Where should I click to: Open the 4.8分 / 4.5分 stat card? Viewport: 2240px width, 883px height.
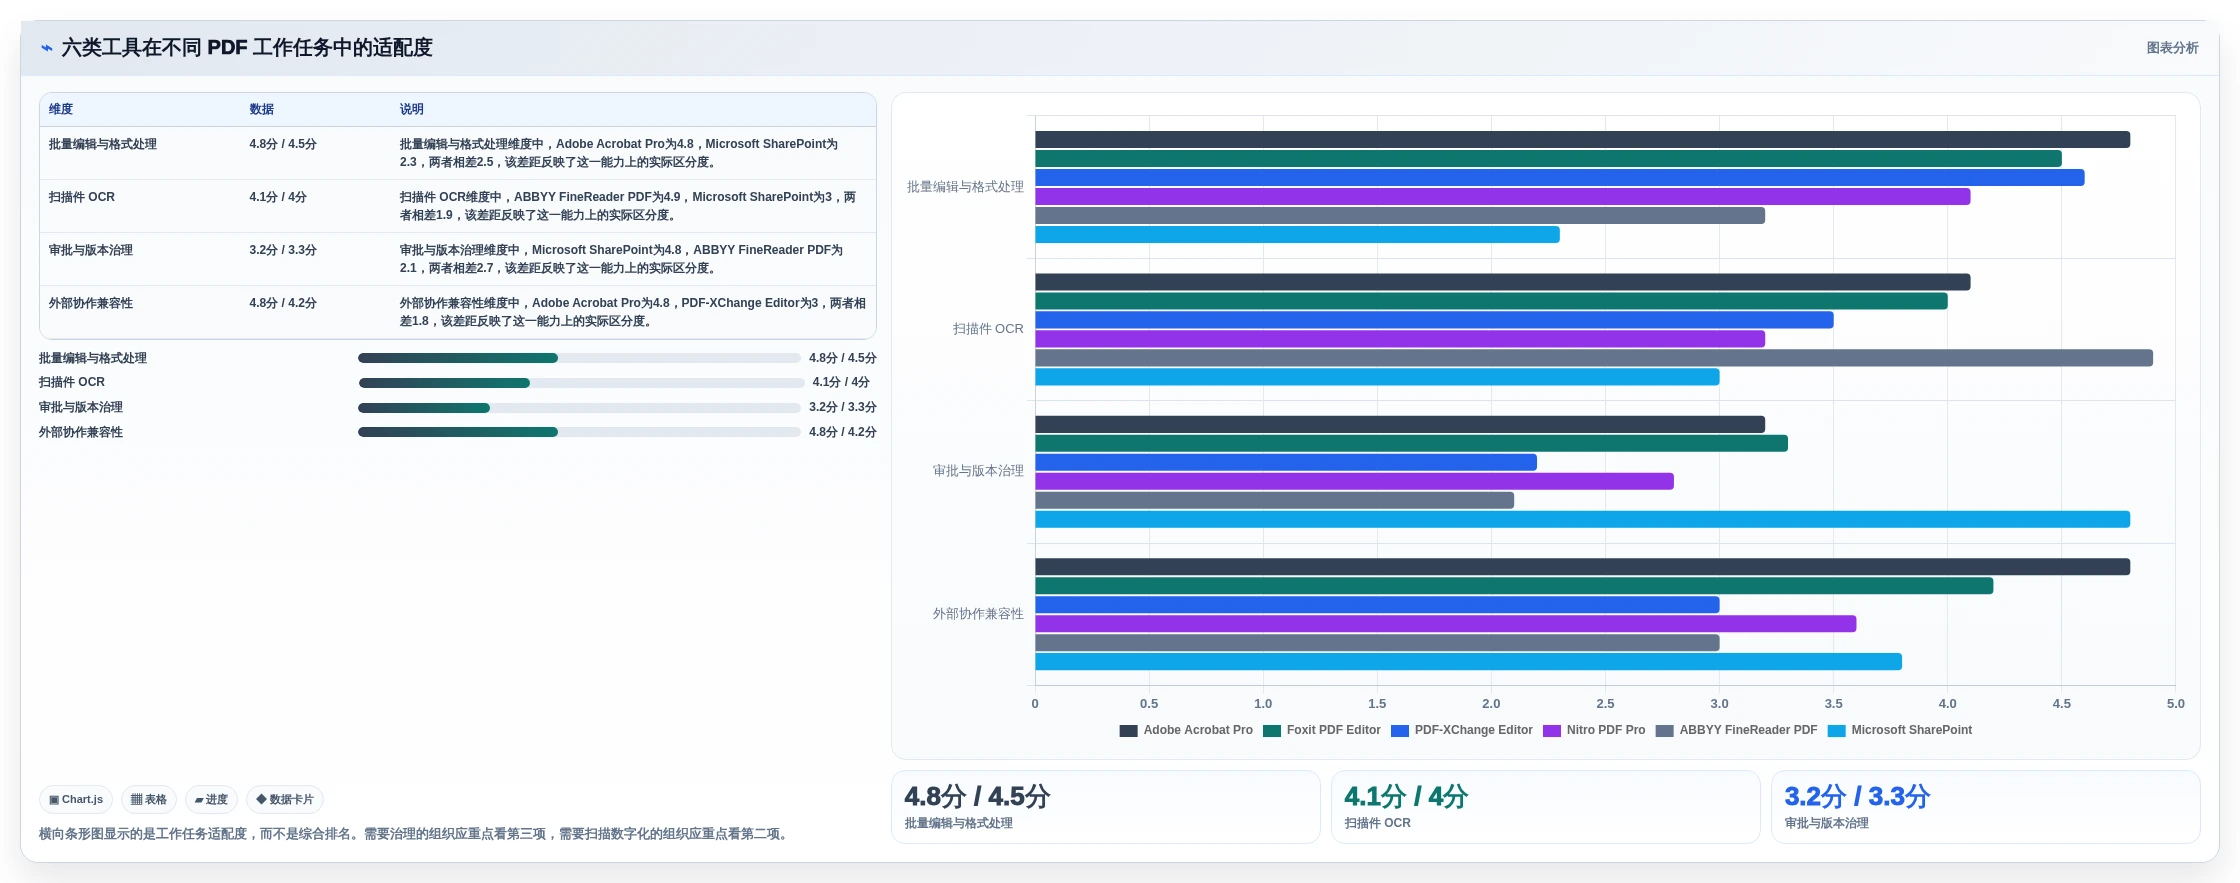(1106, 807)
